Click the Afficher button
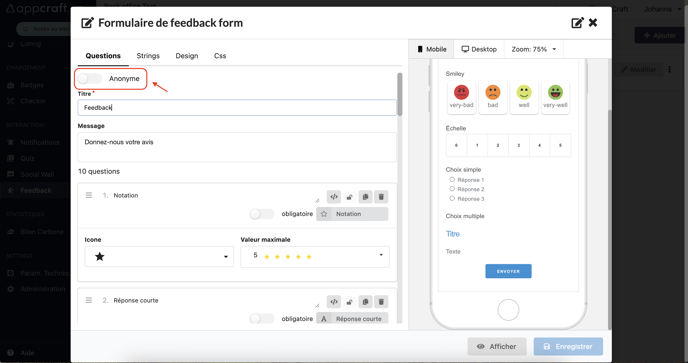 coord(497,346)
